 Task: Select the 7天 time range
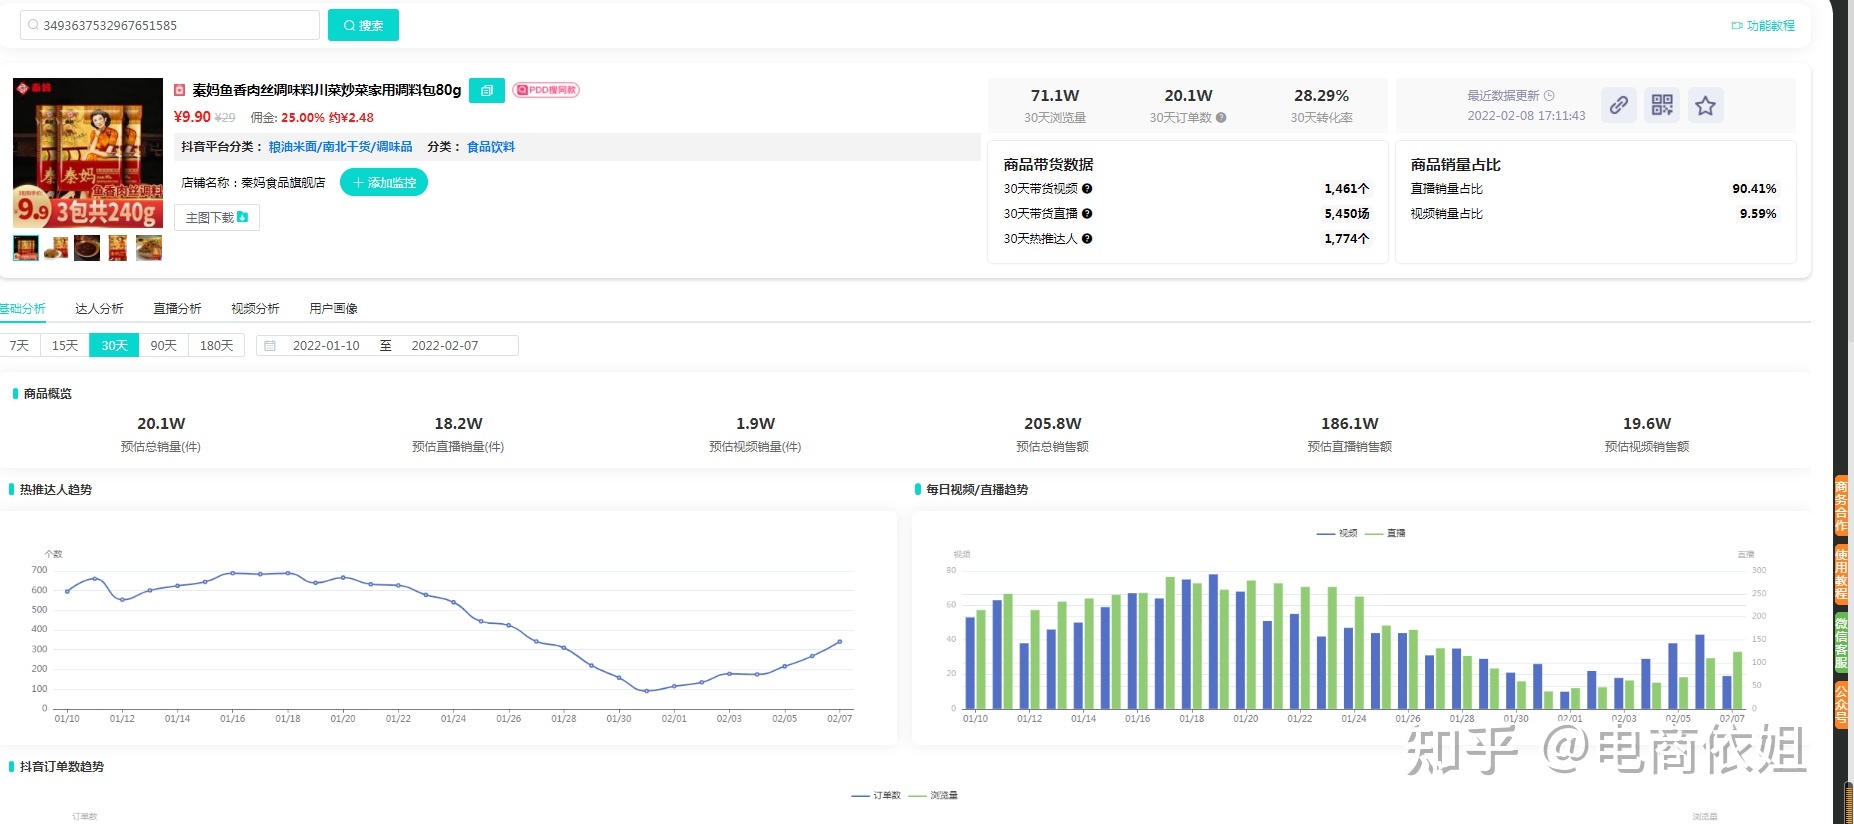coord(19,346)
